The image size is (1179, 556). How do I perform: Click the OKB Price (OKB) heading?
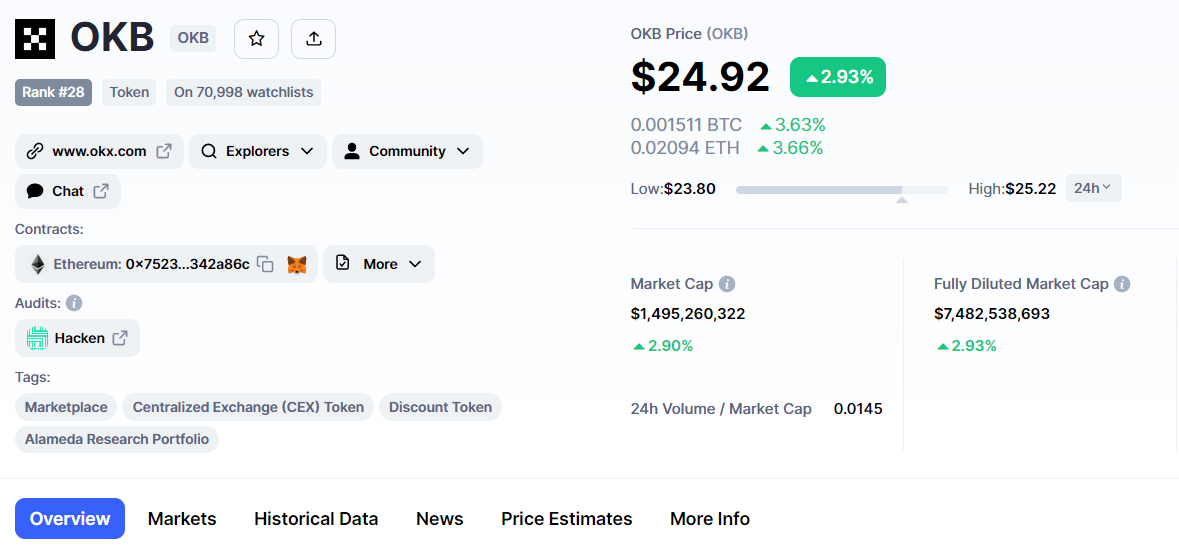point(690,34)
